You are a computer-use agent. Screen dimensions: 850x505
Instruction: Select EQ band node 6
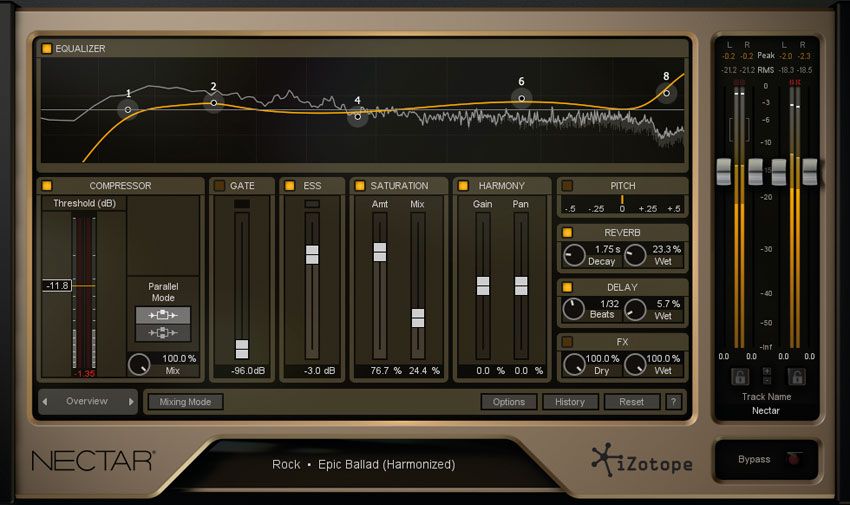[521, 99]
